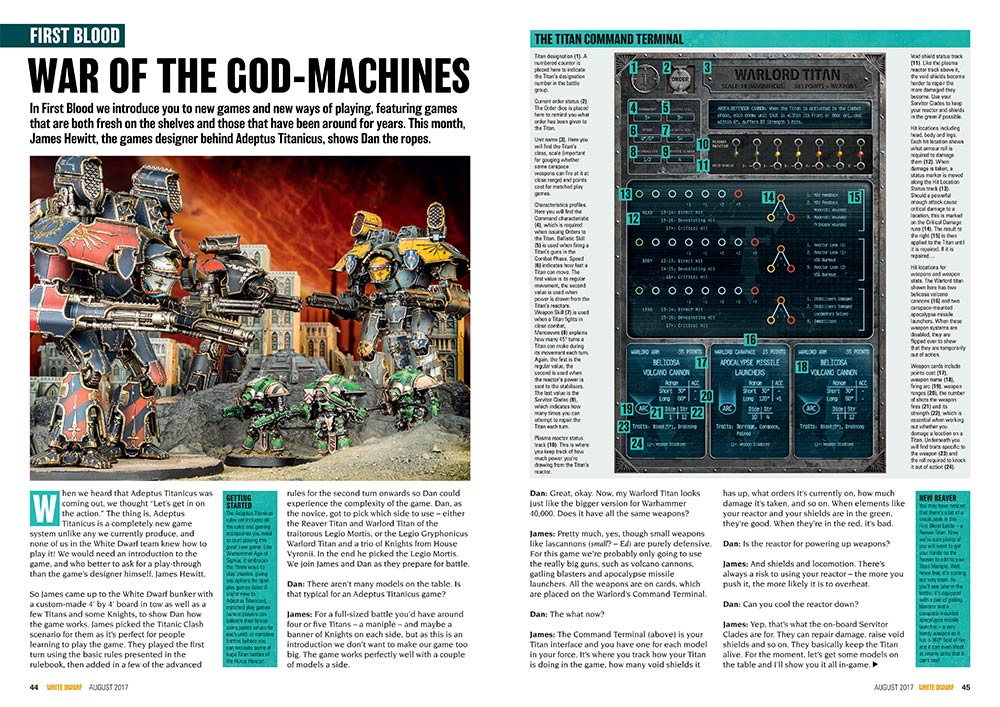Click the 'Void shield status track (11)' caption
The height and width of the screenshot is (707, 1000).
938,87
